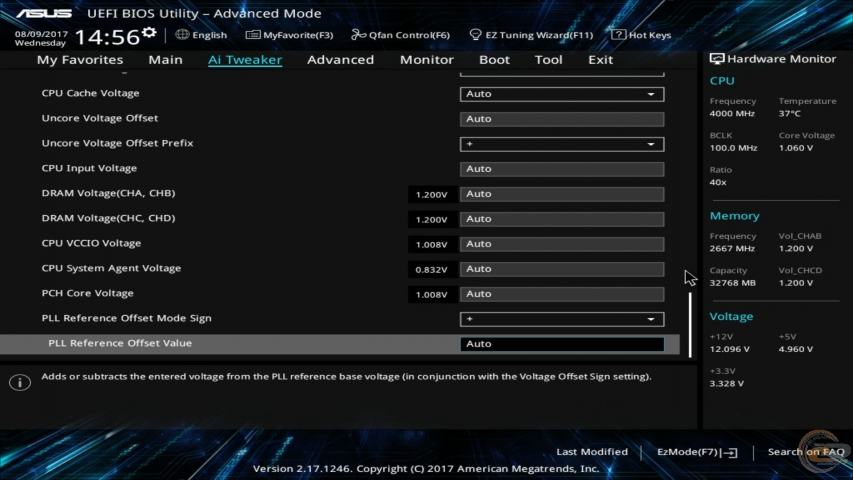This screenshot has width=853, height=480.
Task: Select PLL Reference Offset Mode Sign label
Action: click(126, 318)
